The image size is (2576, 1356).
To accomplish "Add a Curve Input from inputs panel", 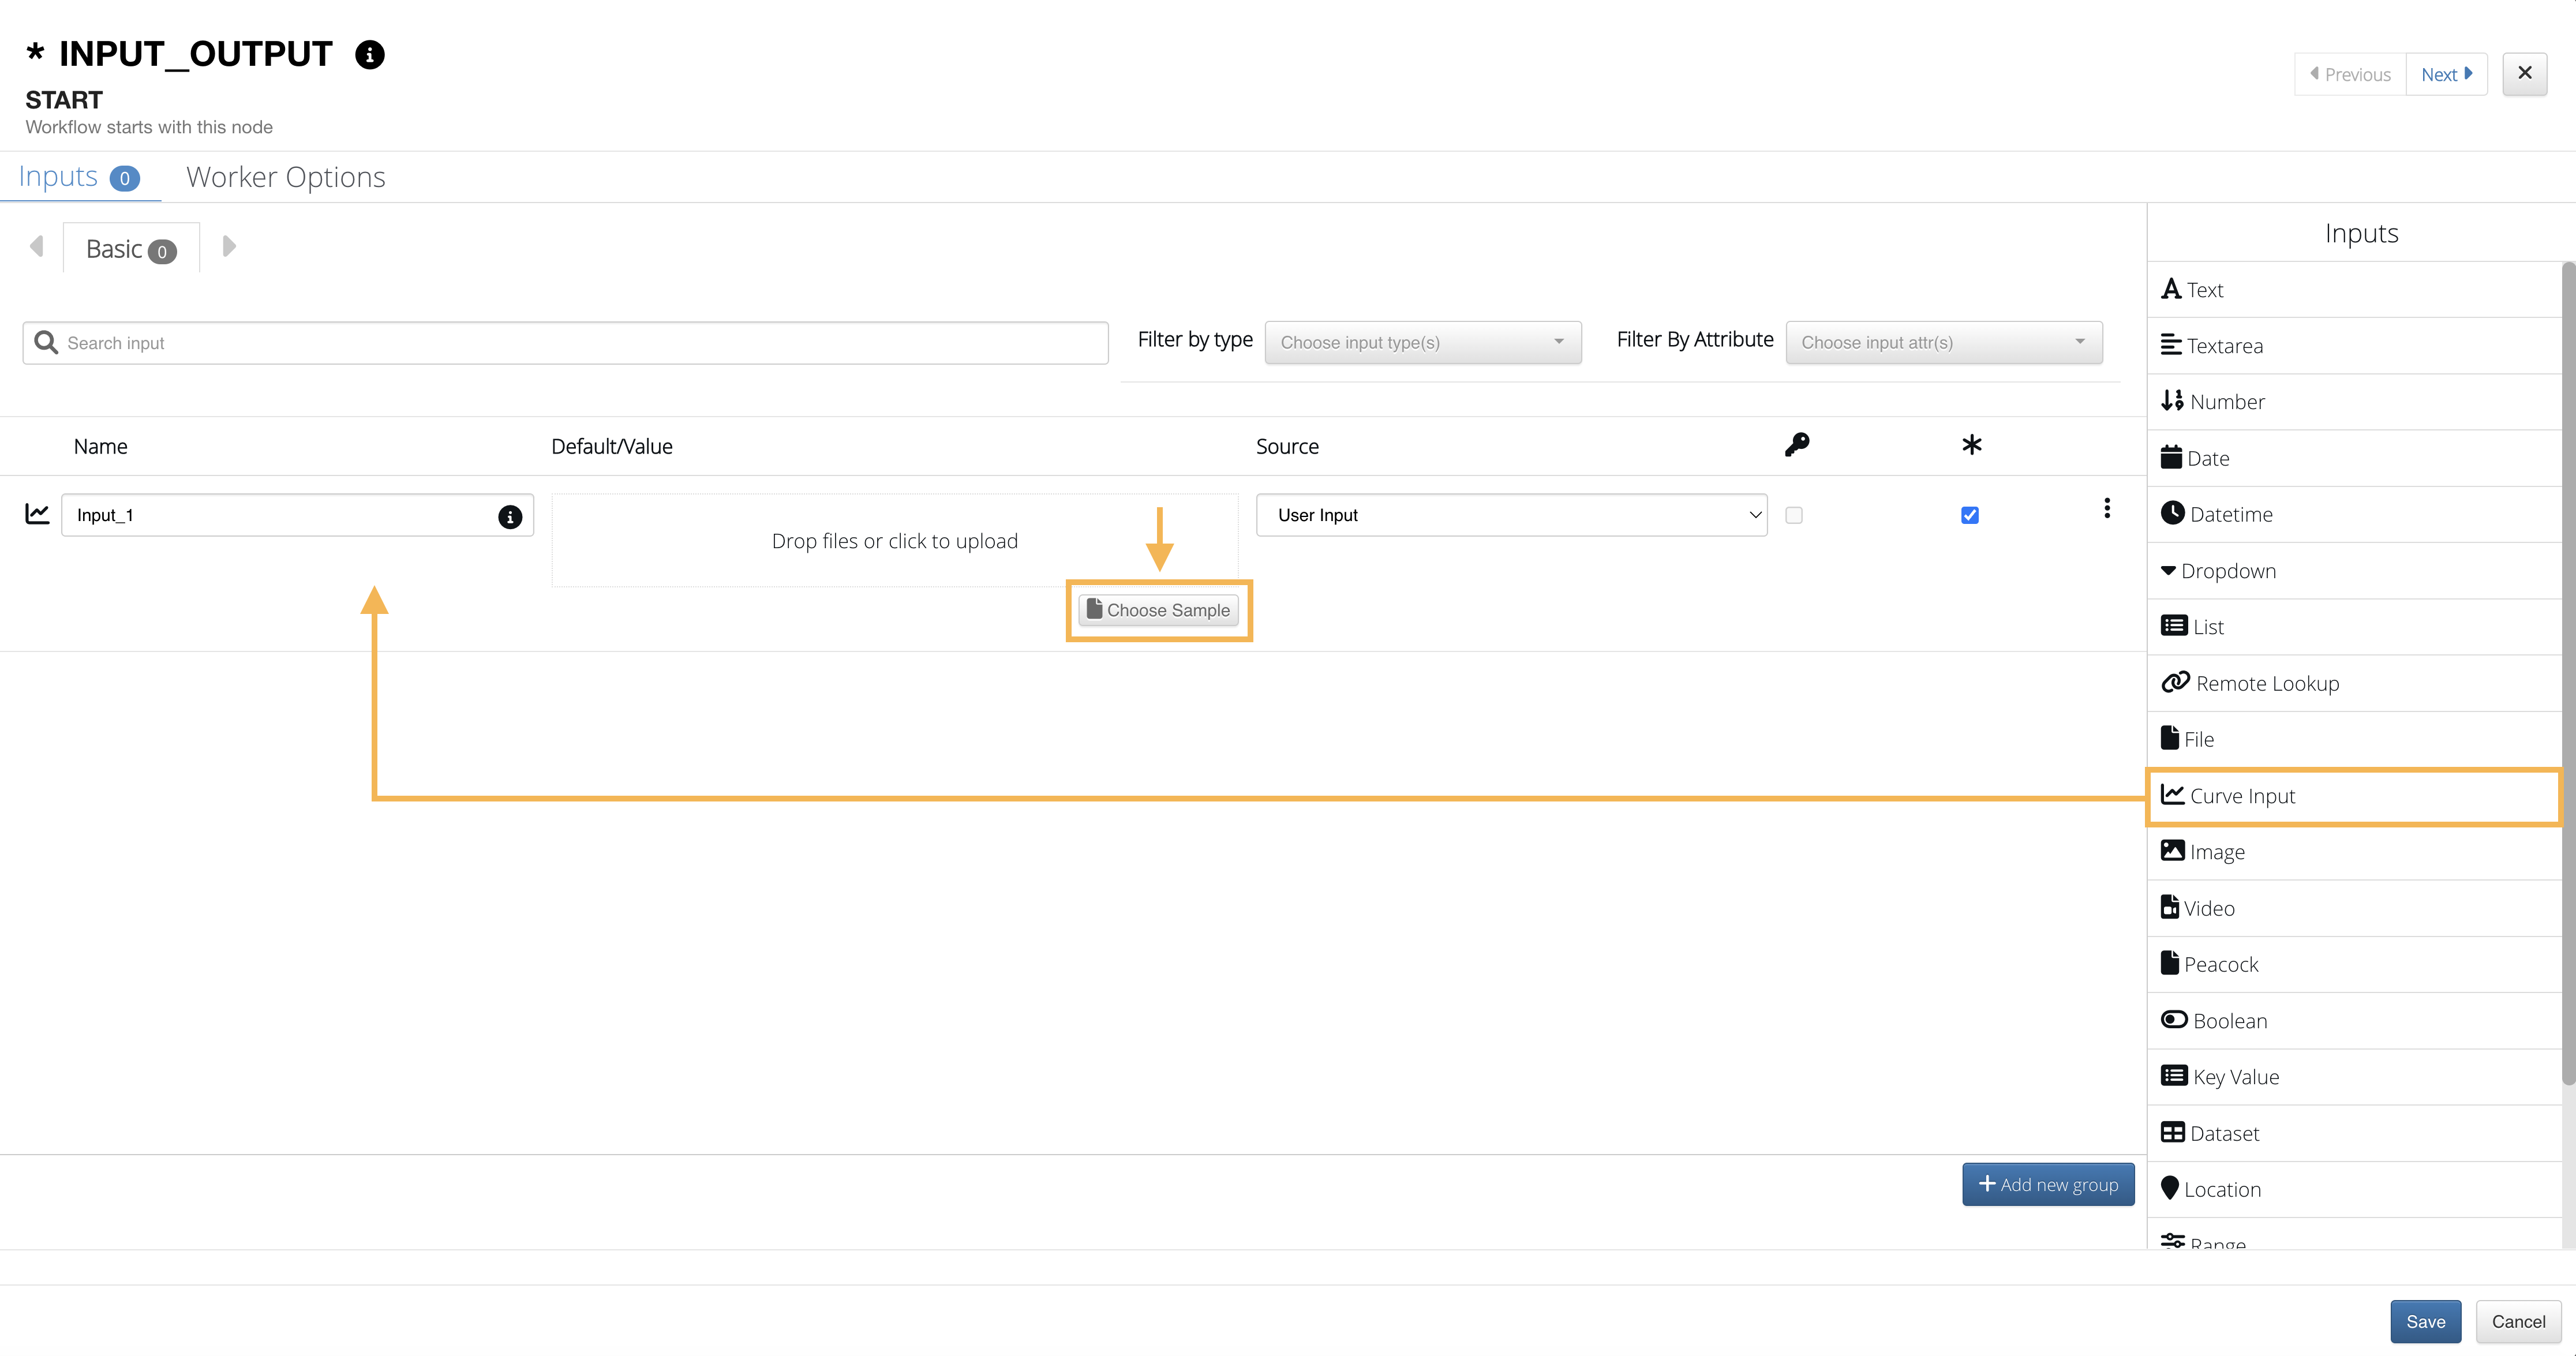I will 2241,796.
